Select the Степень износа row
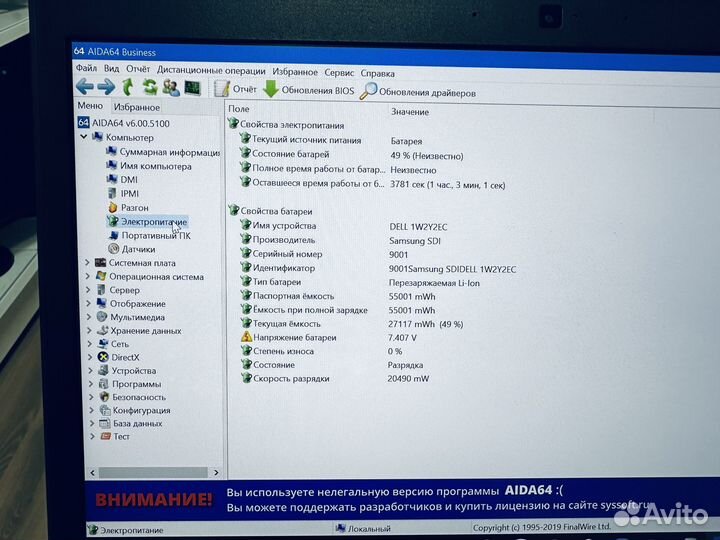720x540 pixels. click(x=321, y=351)
